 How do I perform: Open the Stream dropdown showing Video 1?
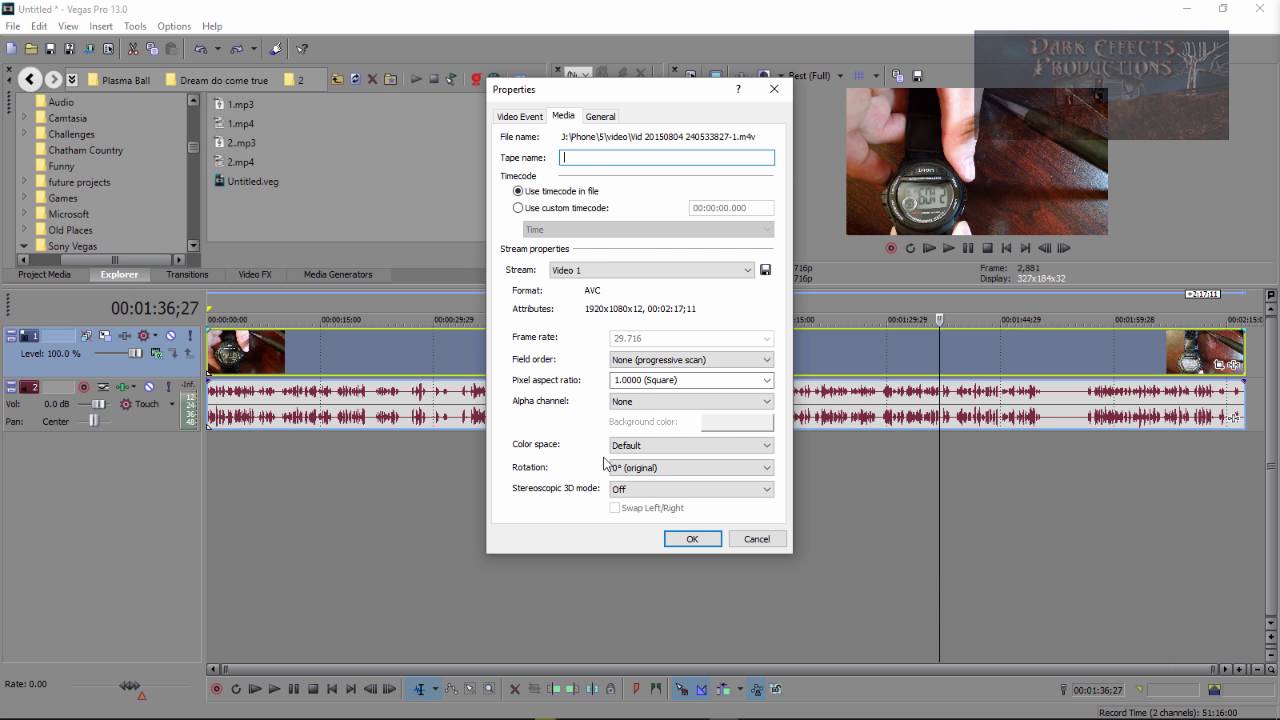tap(651, 270)
